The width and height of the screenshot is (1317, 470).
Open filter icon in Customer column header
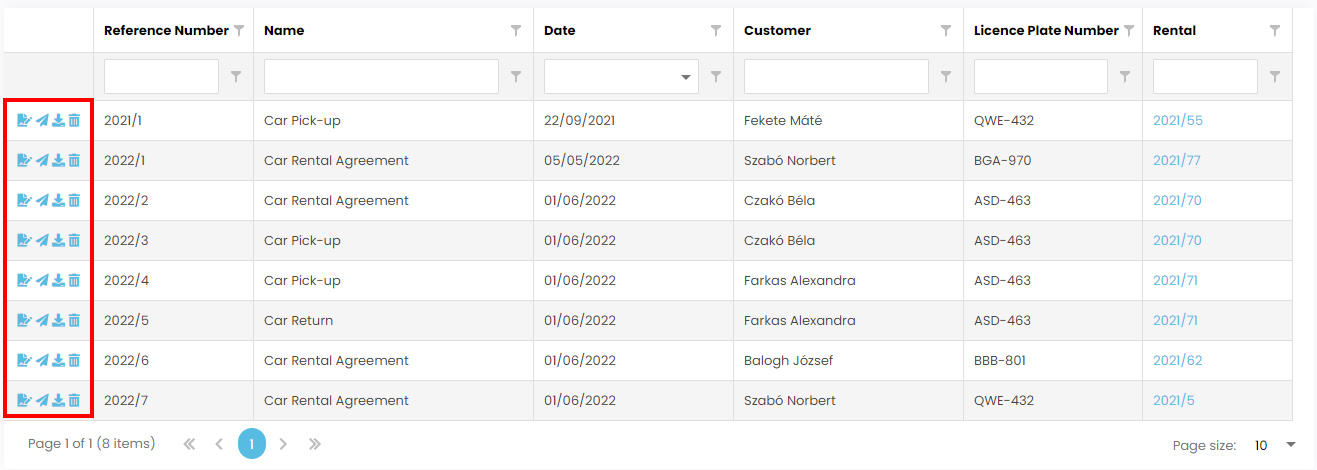point(946,31)
